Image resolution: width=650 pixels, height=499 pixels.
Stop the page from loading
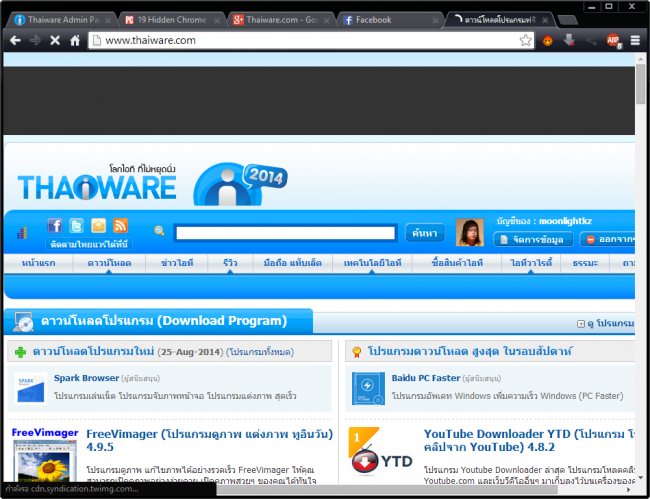pyautogui.click(x=55, y=40)
